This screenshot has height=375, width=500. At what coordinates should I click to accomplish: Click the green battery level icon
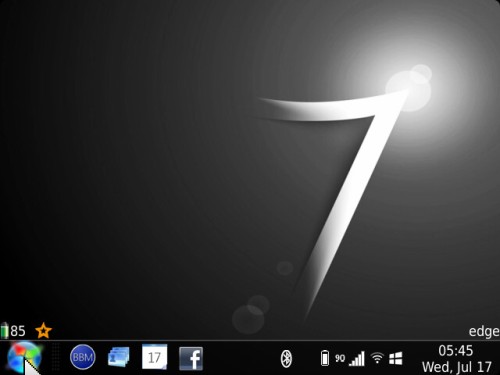[x=4, y=330]
